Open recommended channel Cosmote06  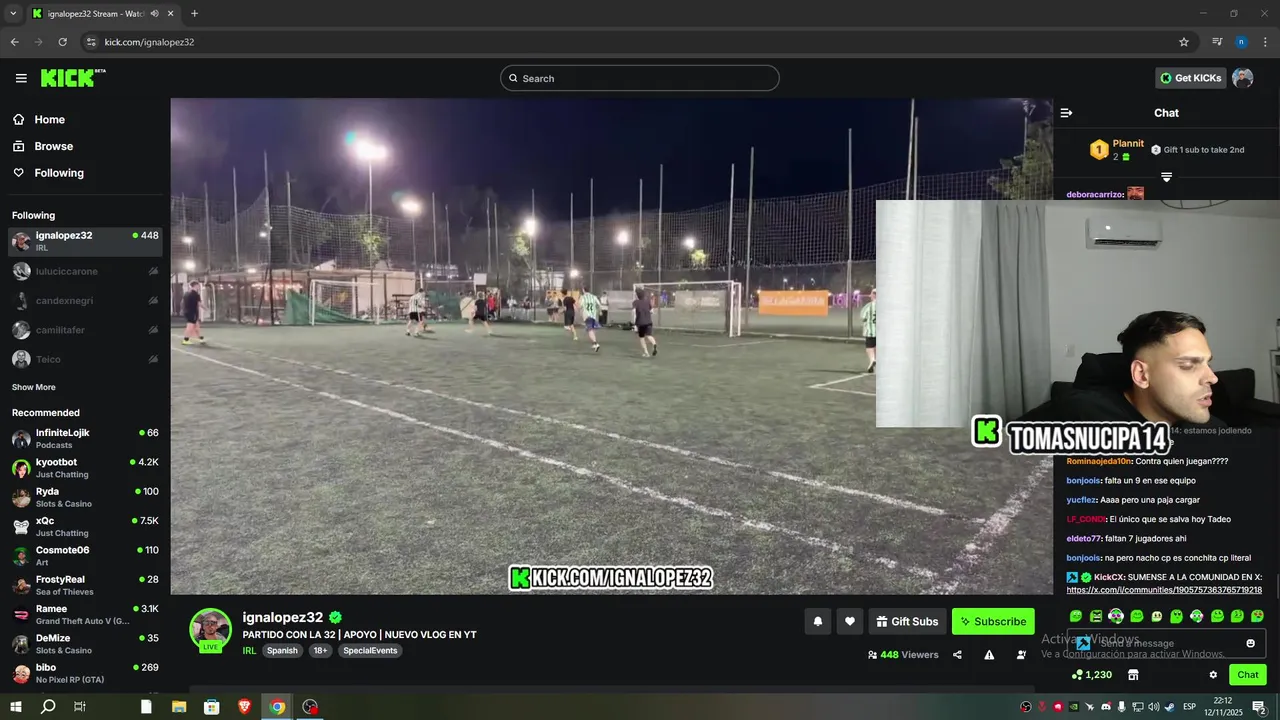85,556
